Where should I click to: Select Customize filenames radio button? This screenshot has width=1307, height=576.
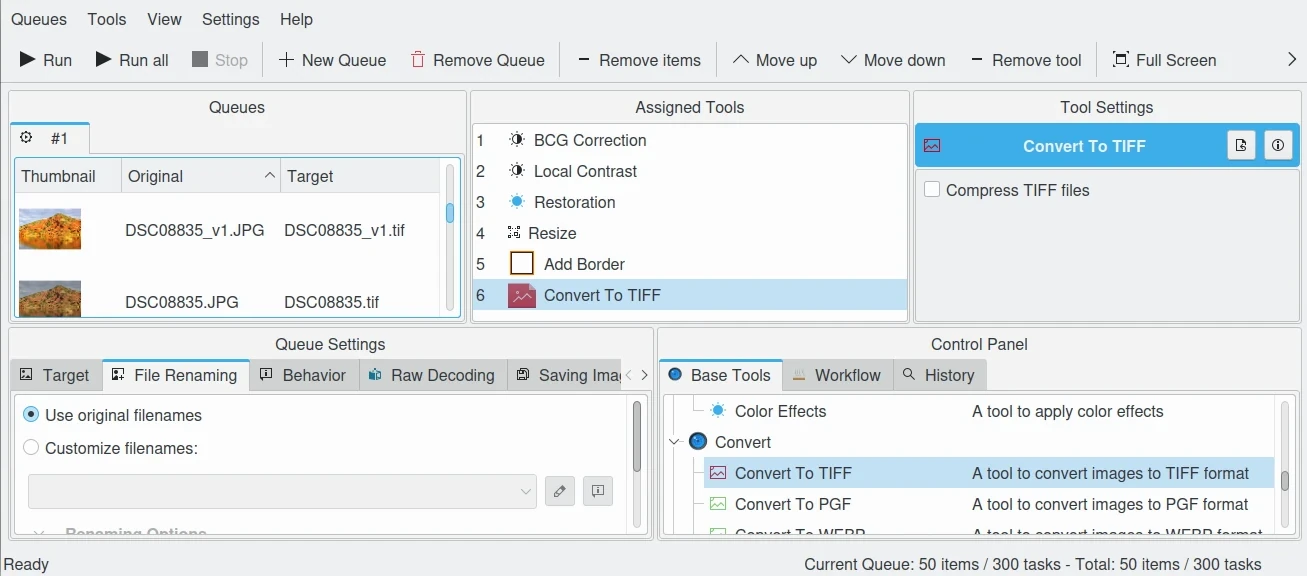tap(31, 448)
